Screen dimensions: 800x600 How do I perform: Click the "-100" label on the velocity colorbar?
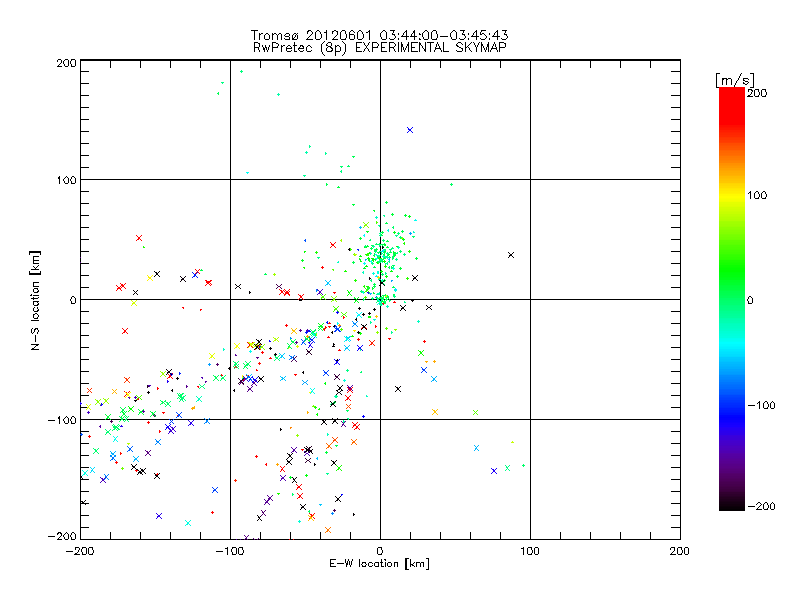761,405
